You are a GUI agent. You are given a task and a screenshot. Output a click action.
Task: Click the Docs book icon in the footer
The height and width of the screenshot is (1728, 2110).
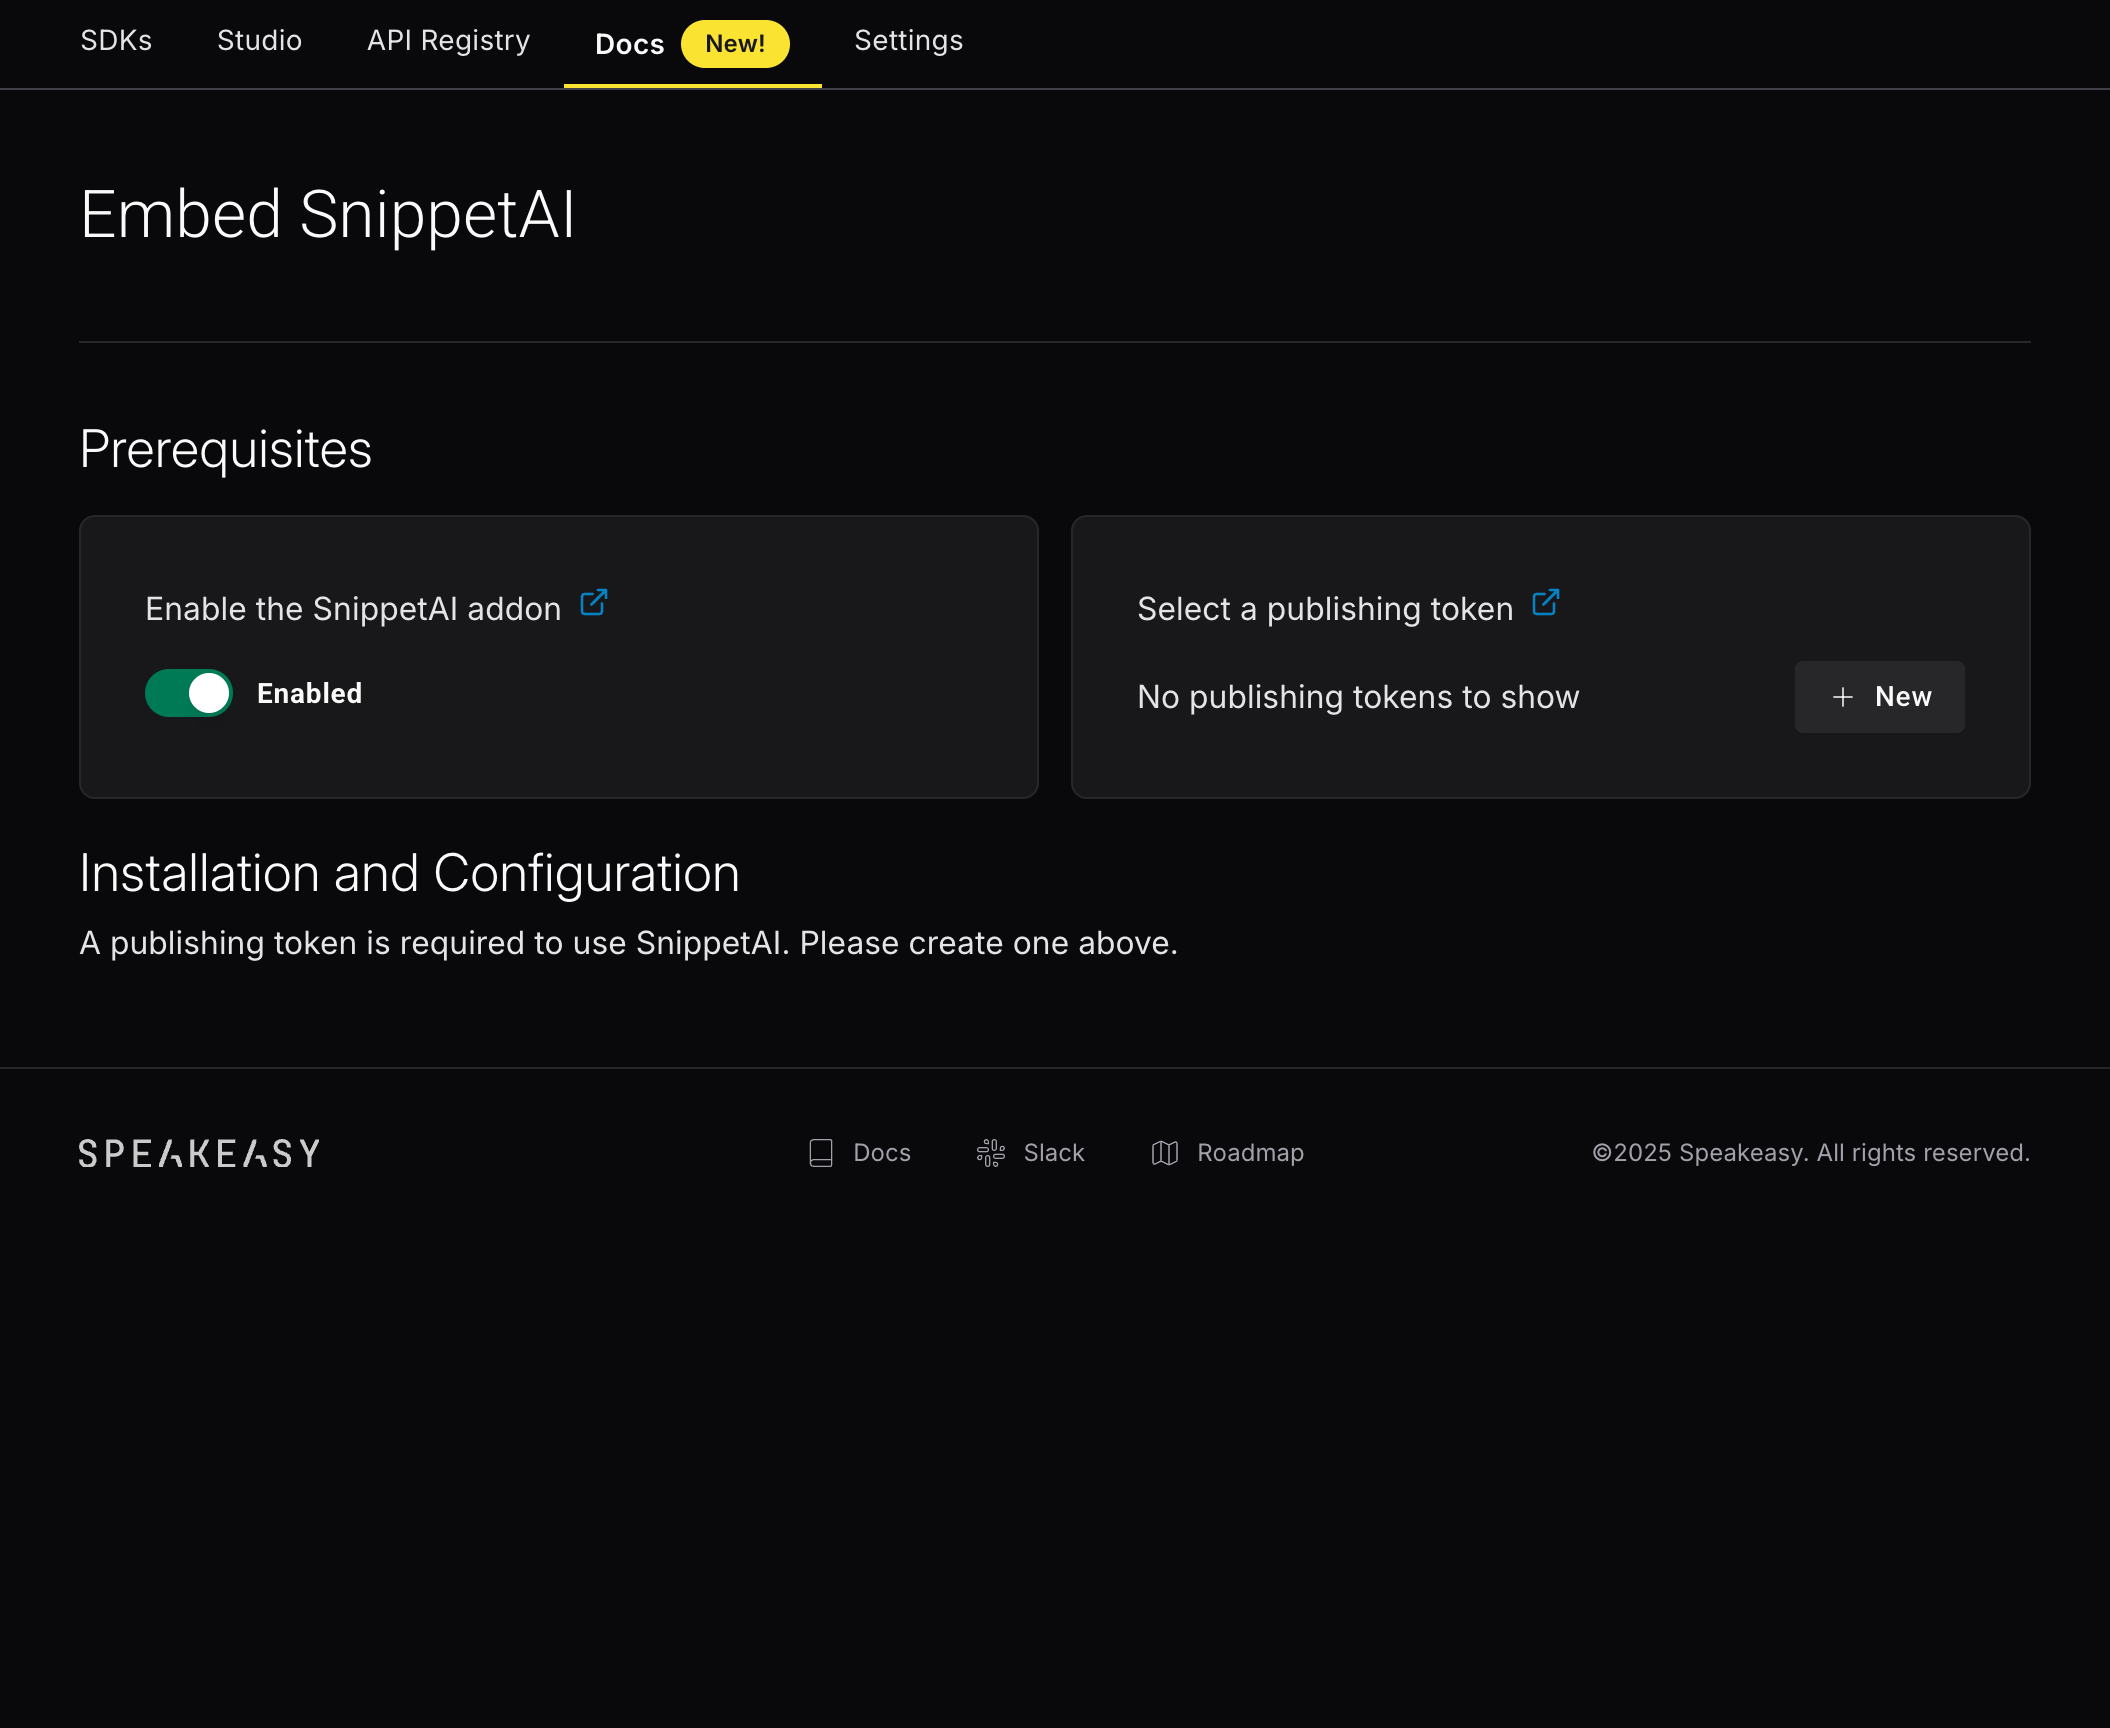point(820,1152)
